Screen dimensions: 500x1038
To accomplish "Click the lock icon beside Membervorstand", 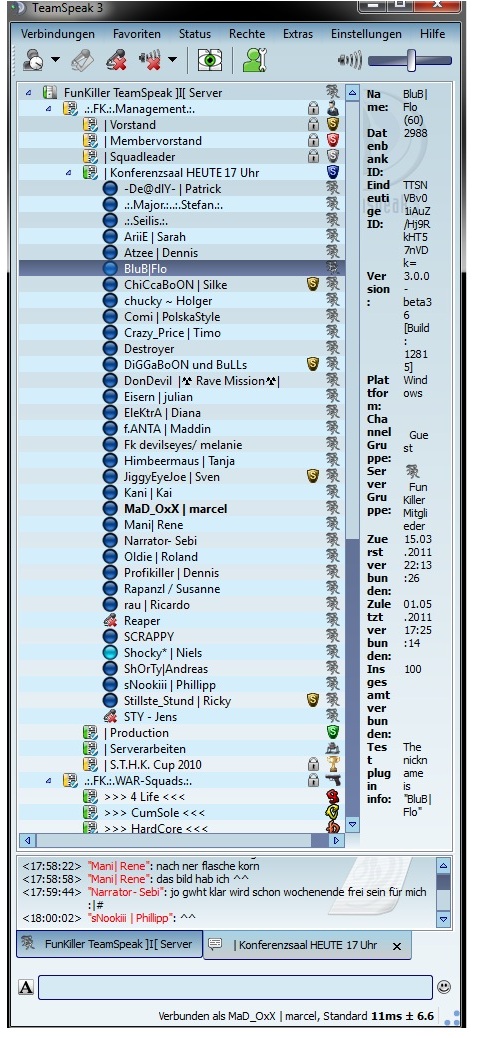I will point(313,140).
